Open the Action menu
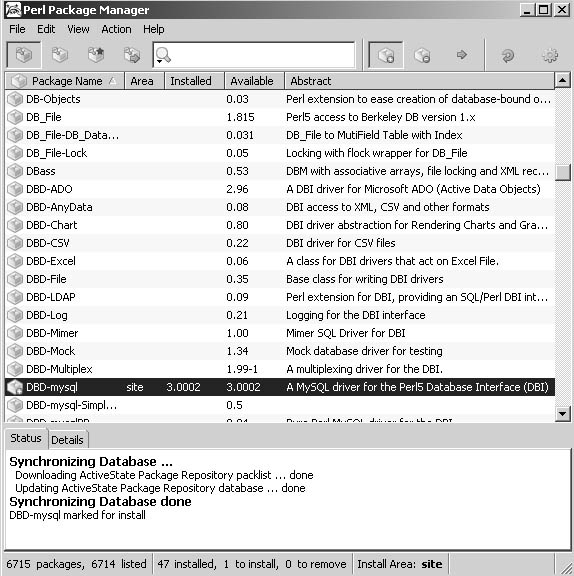574x576 pixels. coord(116,29)
